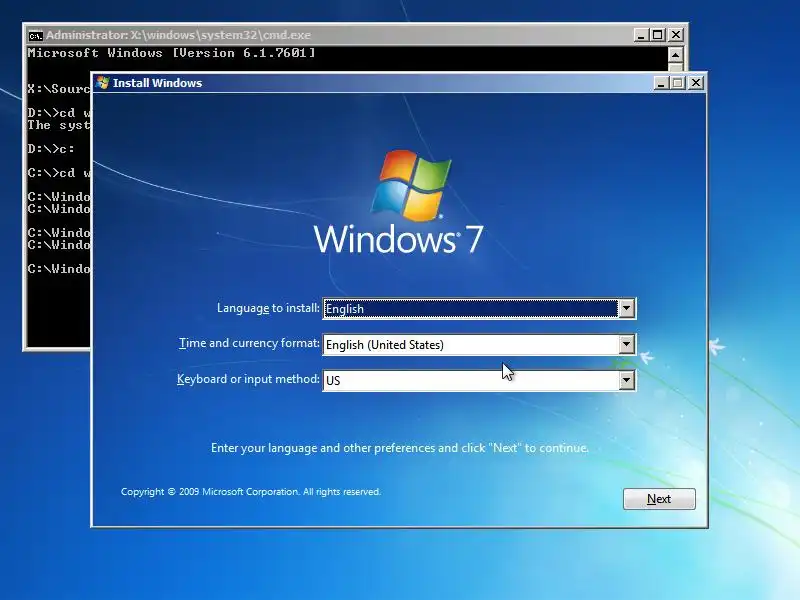
Task: Click the 'Enter your language and other preferences' text
Action: [x=399, y=447]
